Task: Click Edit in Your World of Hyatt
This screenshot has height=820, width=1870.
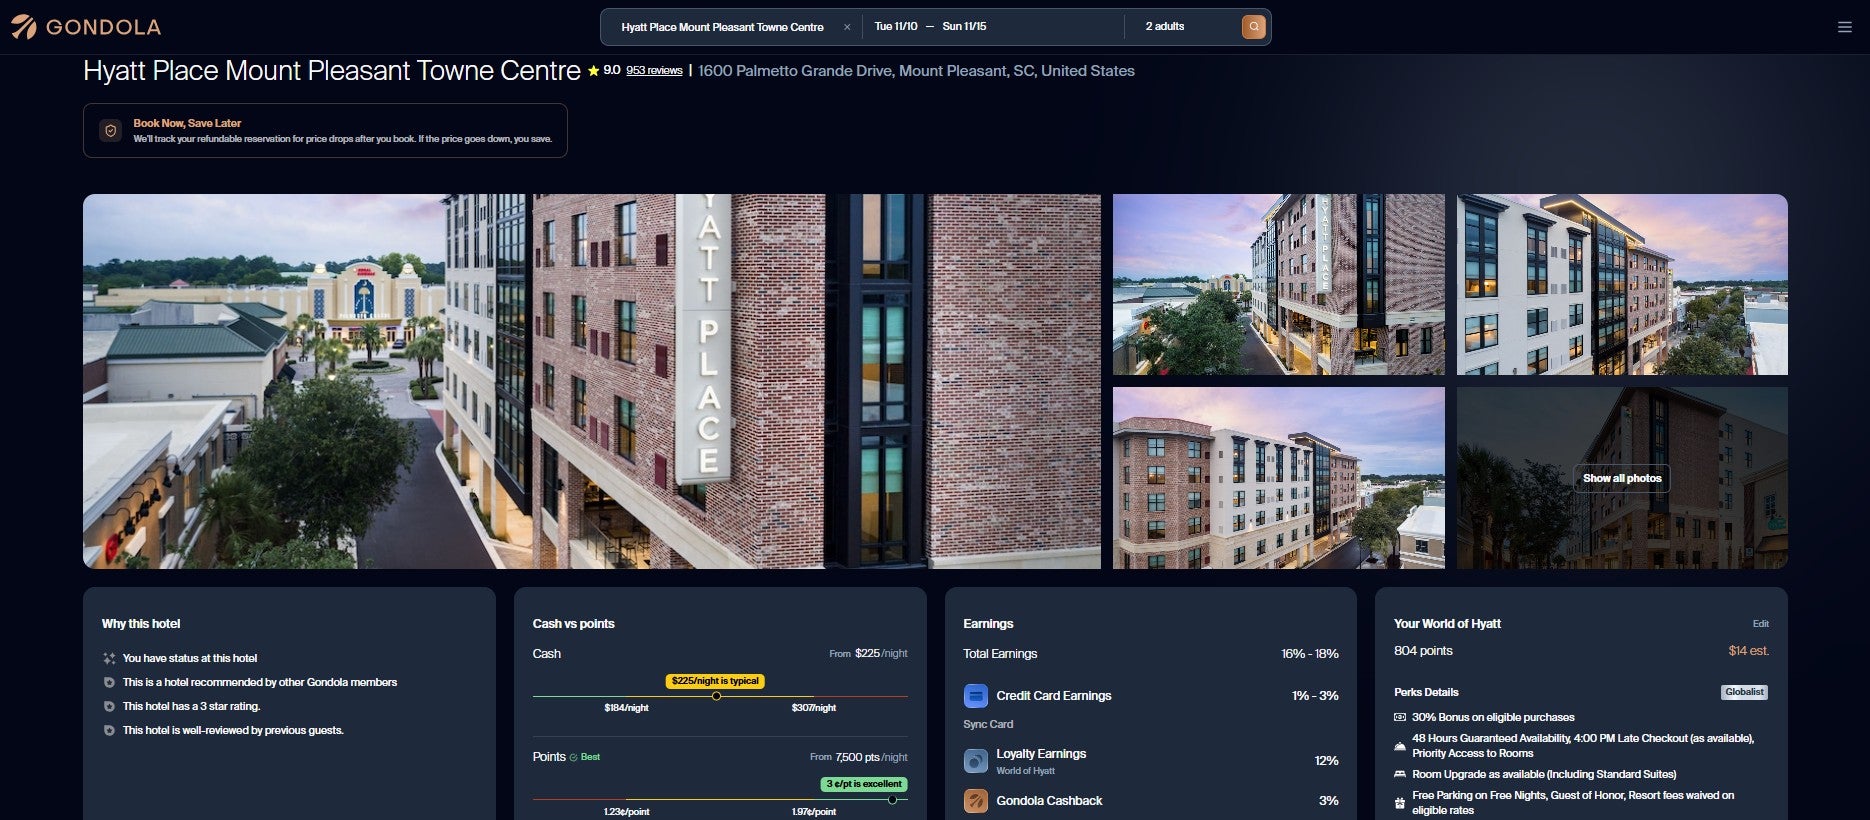Action: point(1760,624)
